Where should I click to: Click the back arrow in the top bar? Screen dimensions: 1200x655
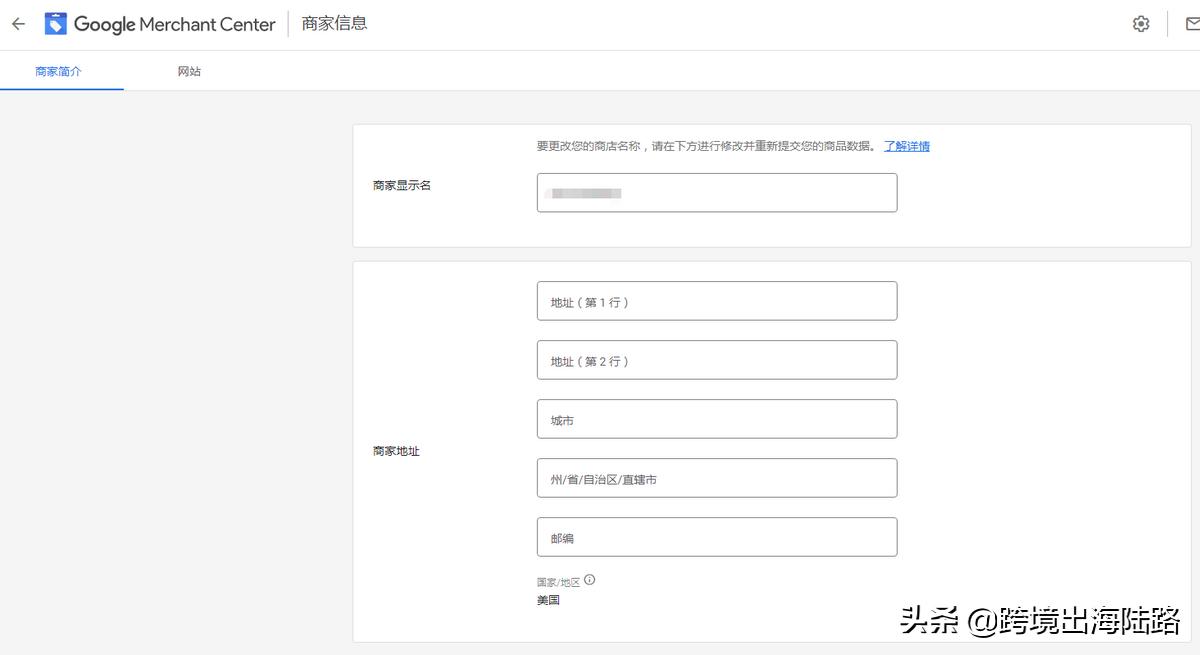tap(18, 23)
